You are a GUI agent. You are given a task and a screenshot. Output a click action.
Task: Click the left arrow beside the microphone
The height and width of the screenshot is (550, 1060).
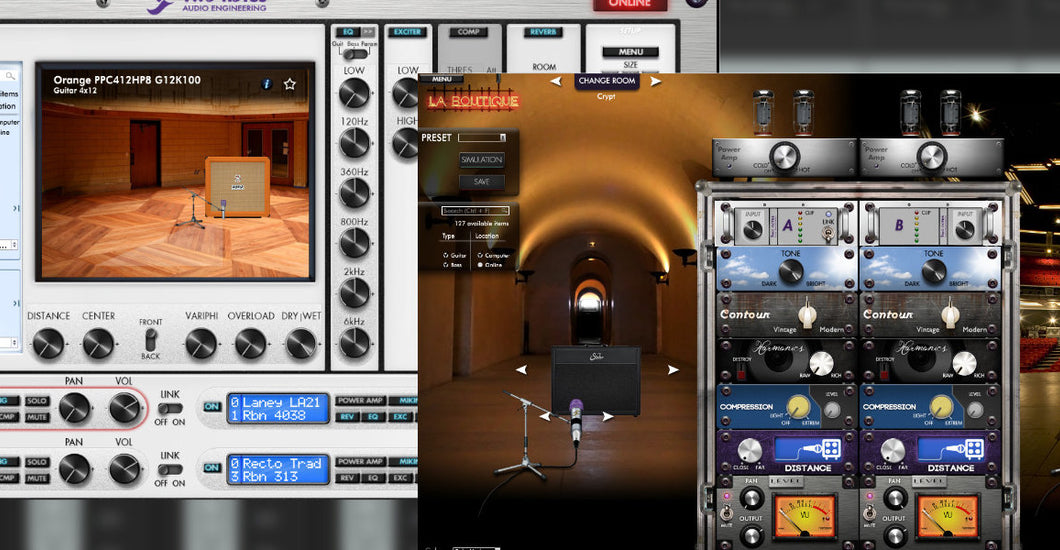[x=545, y=417]
